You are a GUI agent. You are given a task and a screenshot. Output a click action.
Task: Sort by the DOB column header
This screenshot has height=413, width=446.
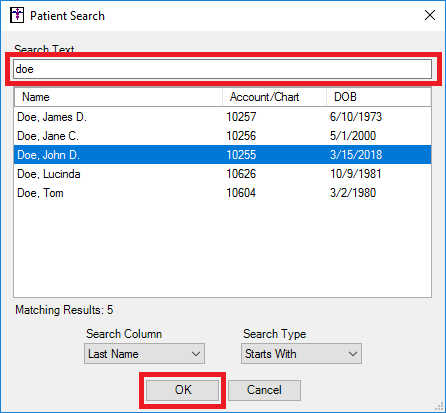tap(379, 97)
